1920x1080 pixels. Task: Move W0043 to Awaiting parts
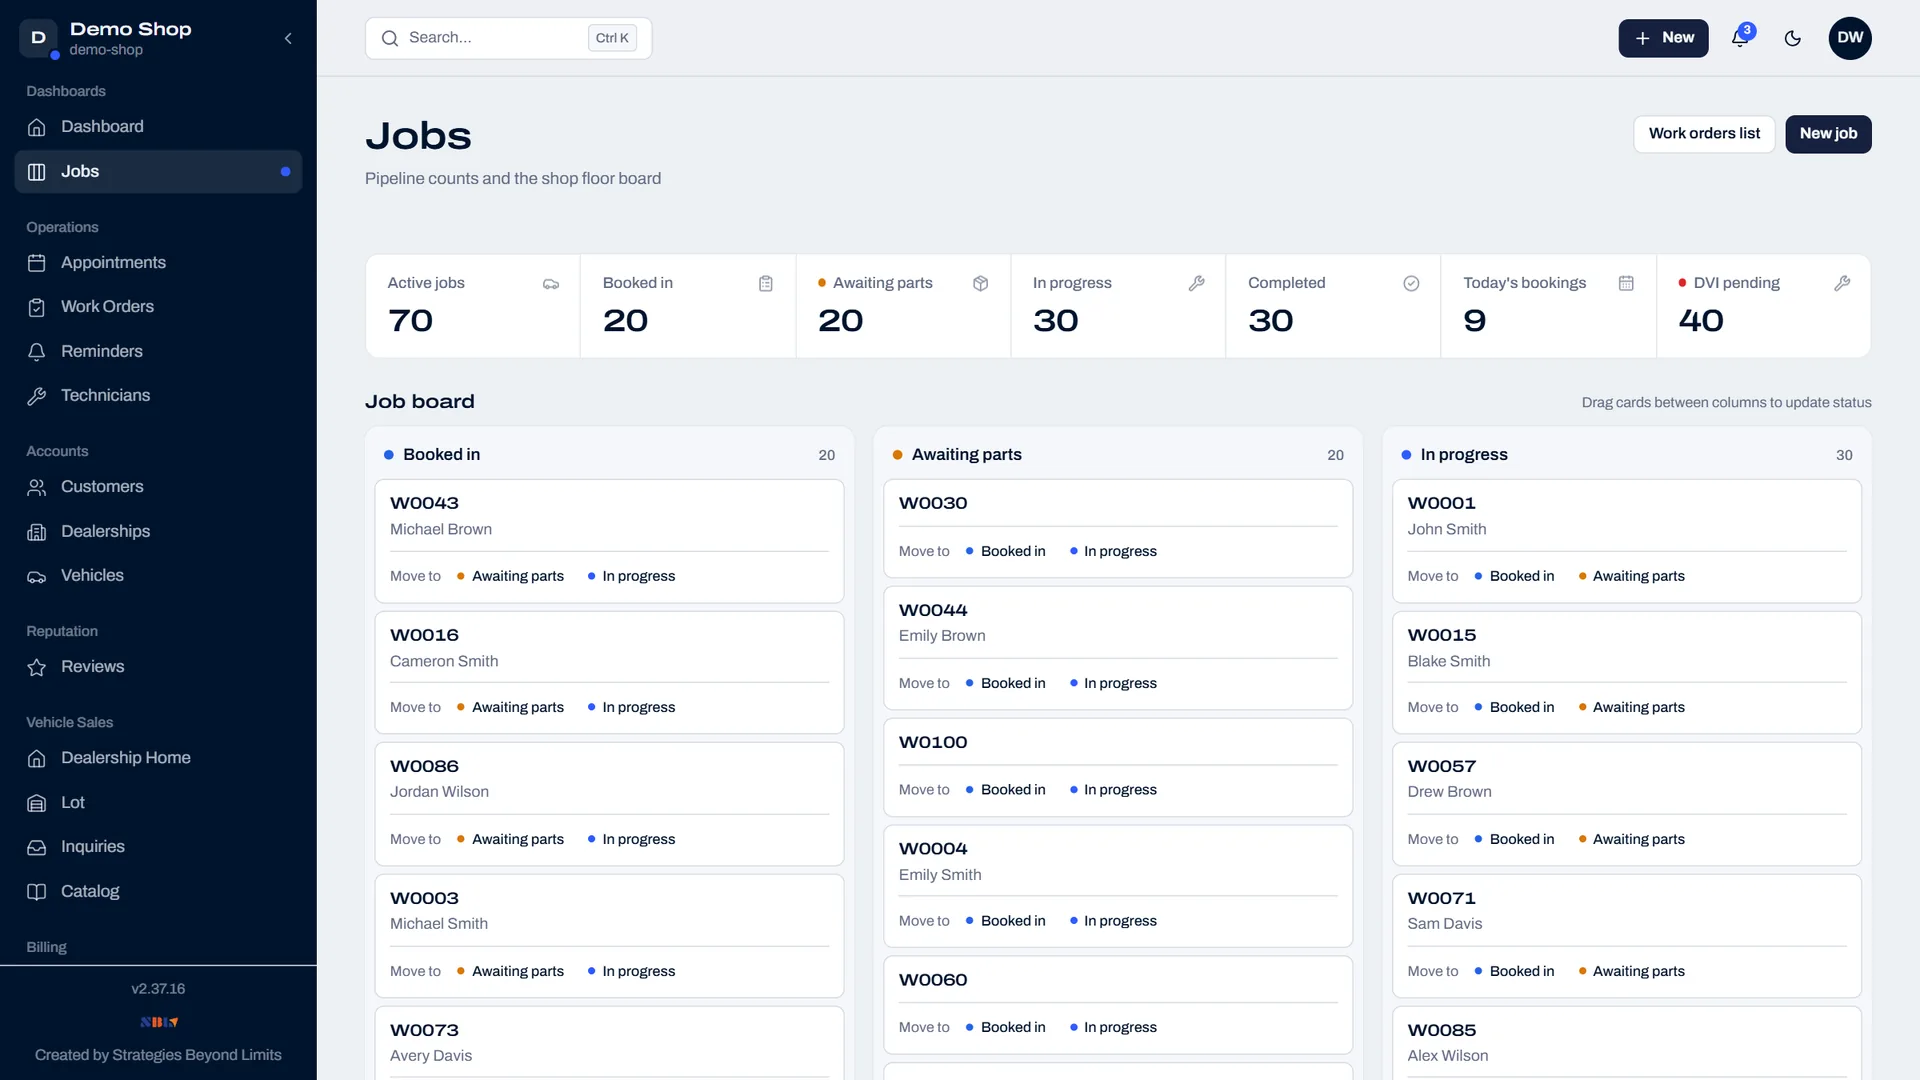(510, 577)
